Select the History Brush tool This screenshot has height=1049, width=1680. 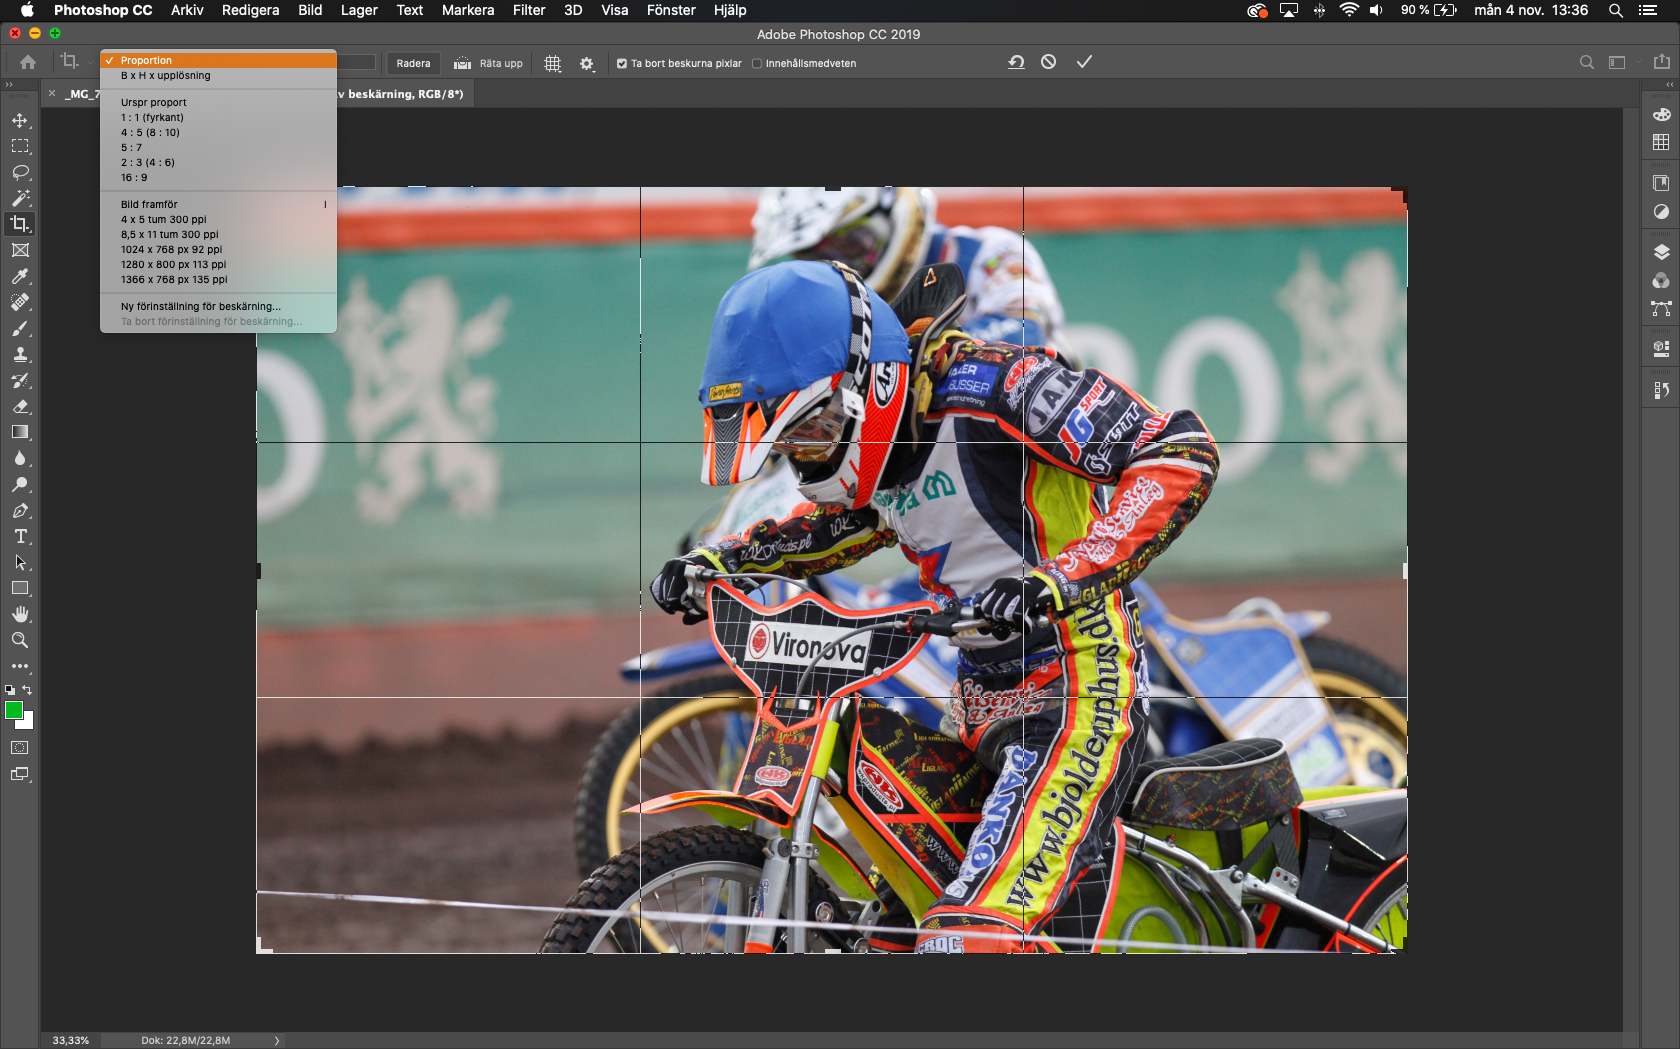pos(20,380)
